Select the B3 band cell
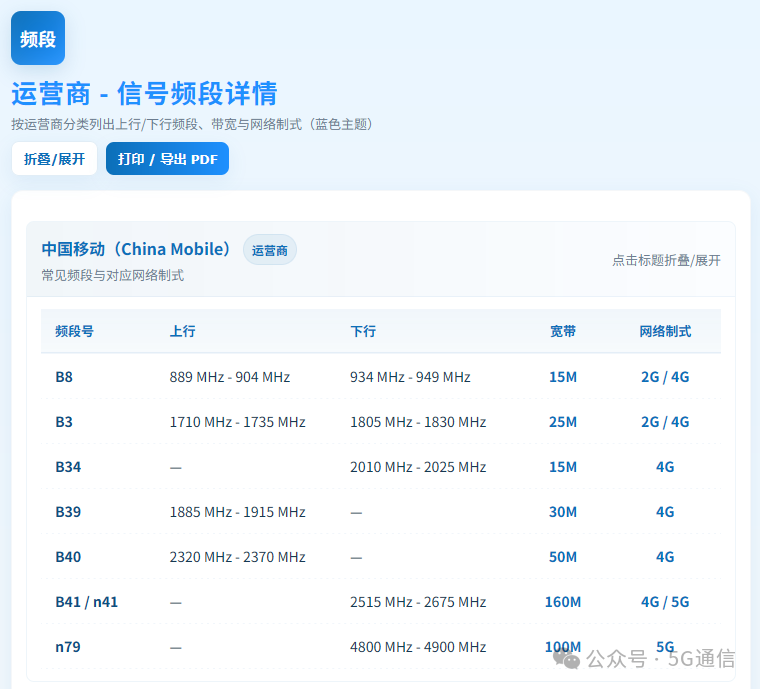760x689 pixels. coord(64,422)
